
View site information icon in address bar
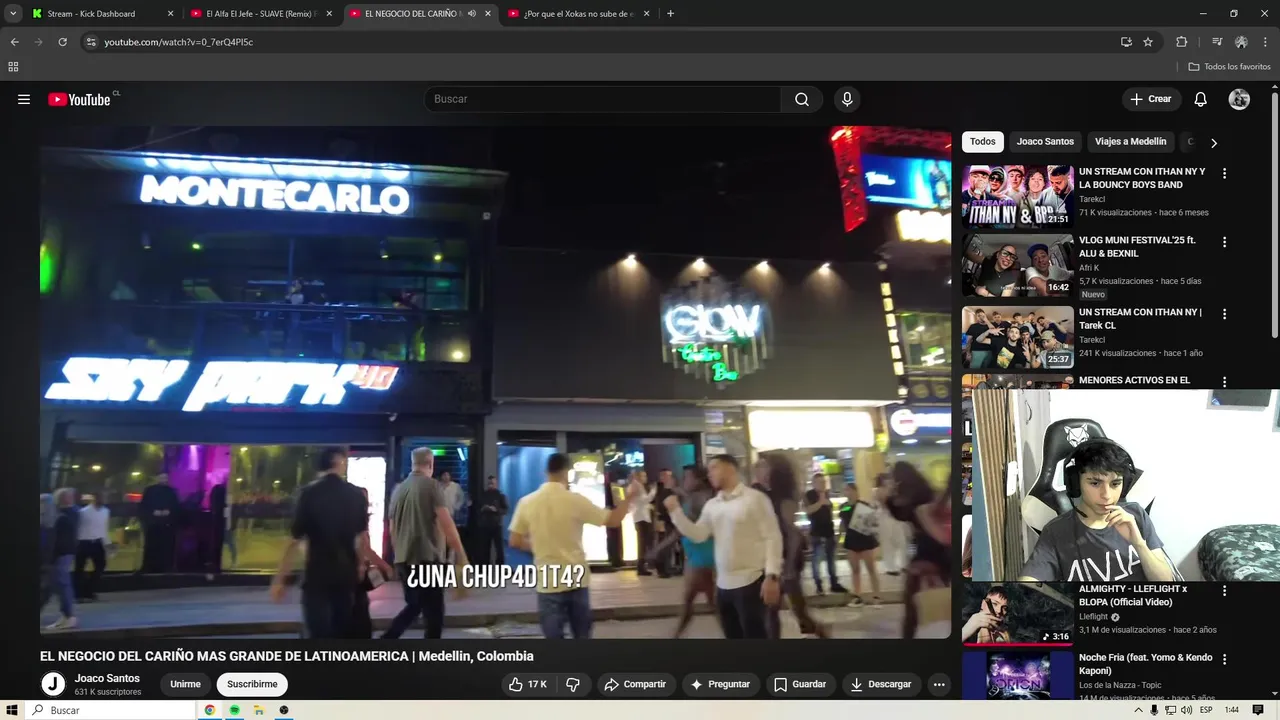tap(90, 42)
